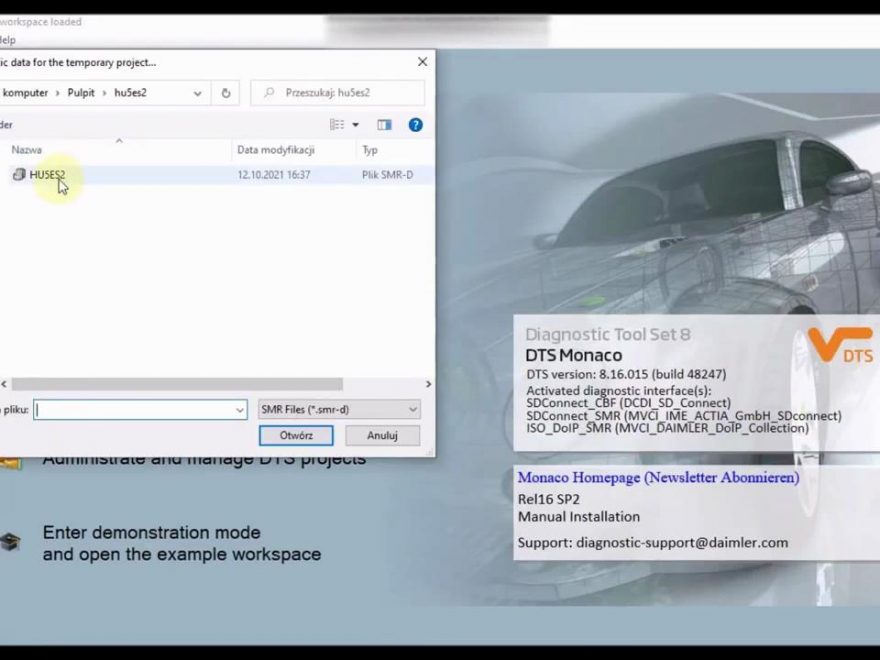The width and height of the screenshot is (880, 660).
Task: Open the file dialog help
Action: (415, 125)
